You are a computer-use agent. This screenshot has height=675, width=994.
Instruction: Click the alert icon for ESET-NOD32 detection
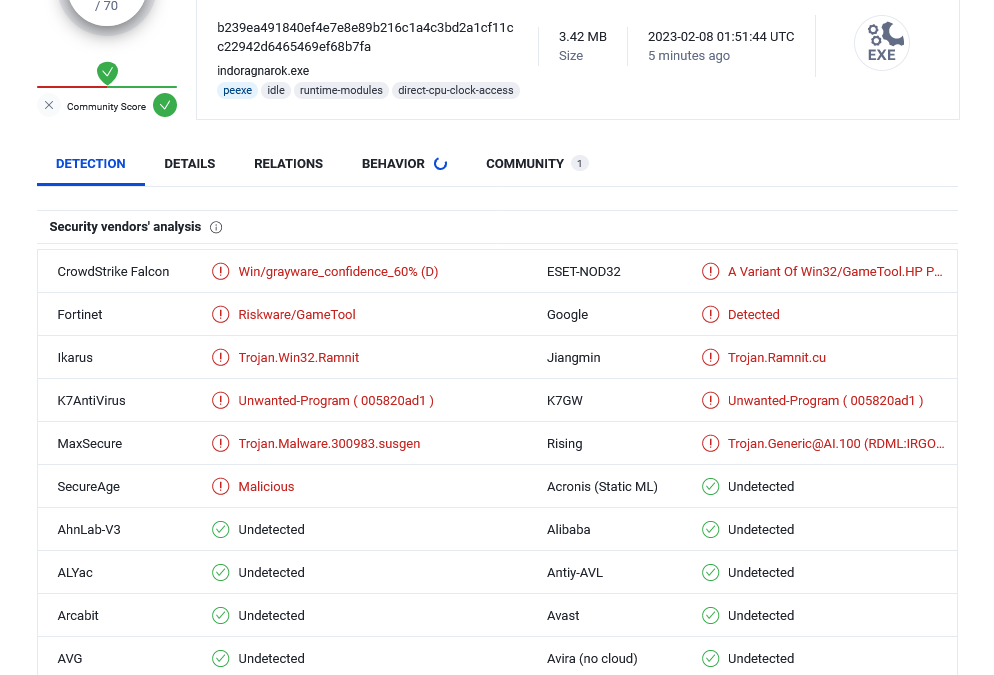(711, 272)
